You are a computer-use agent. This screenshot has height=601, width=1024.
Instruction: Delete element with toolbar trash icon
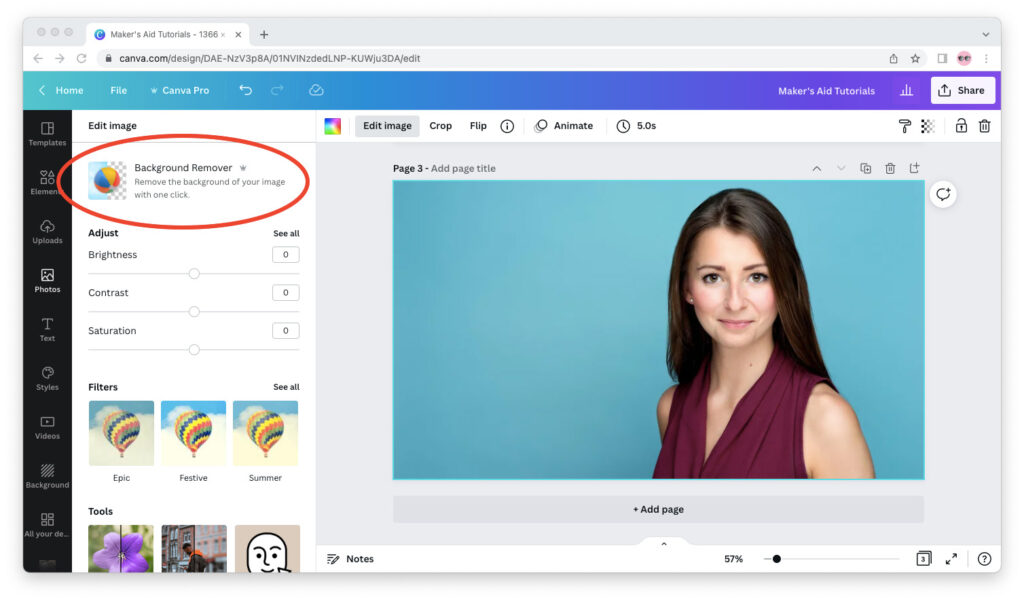pos(984,126)
